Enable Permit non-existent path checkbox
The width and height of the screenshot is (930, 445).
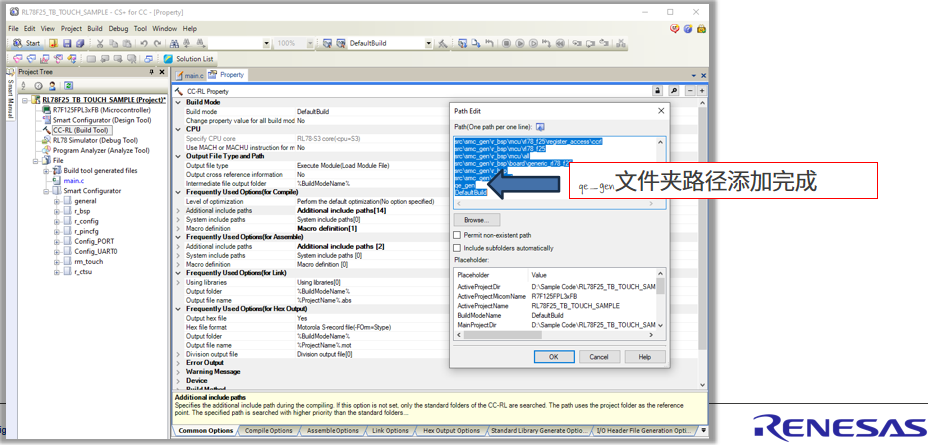tap(457, 236)
